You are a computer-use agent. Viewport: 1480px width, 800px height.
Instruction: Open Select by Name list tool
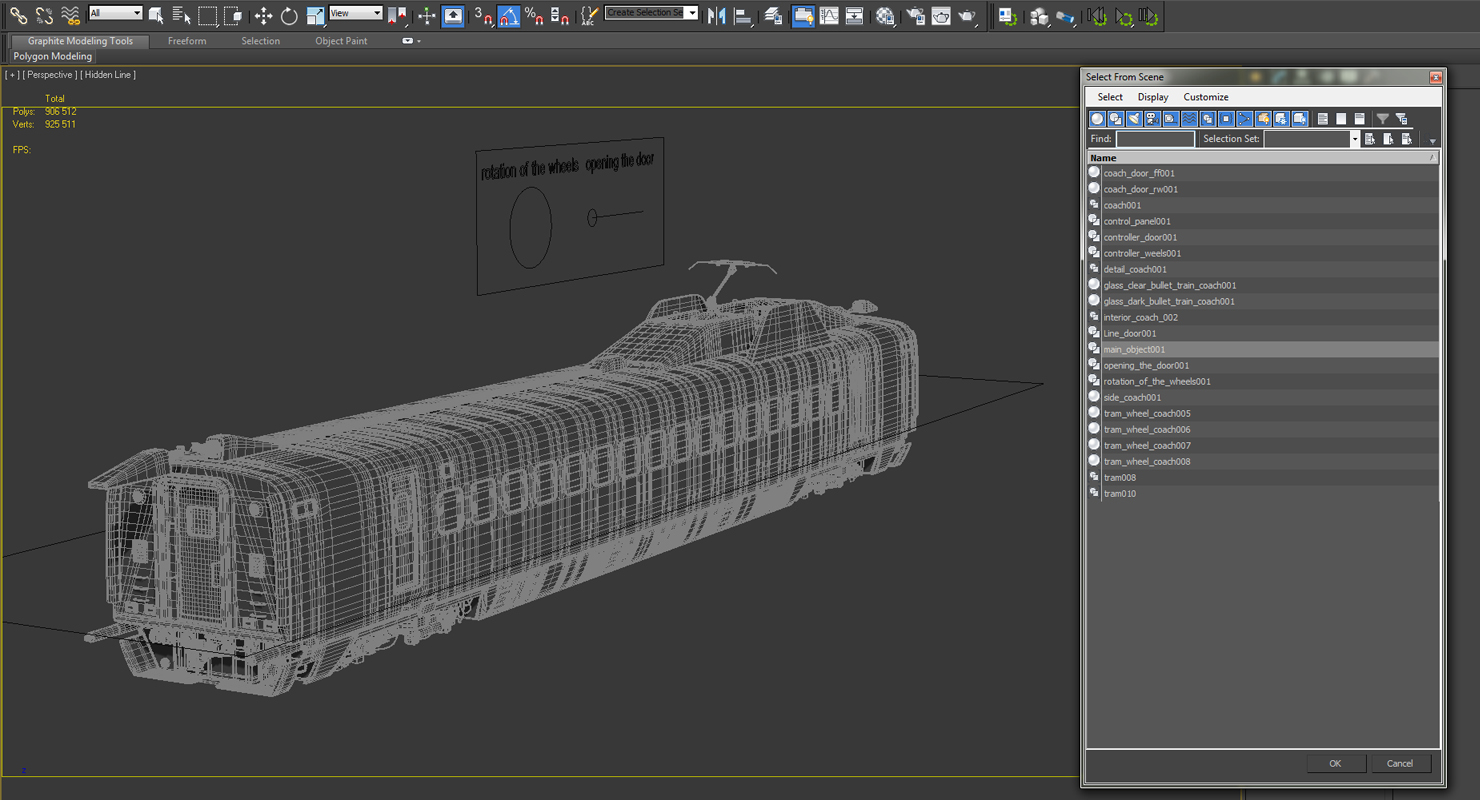[181, 16]
